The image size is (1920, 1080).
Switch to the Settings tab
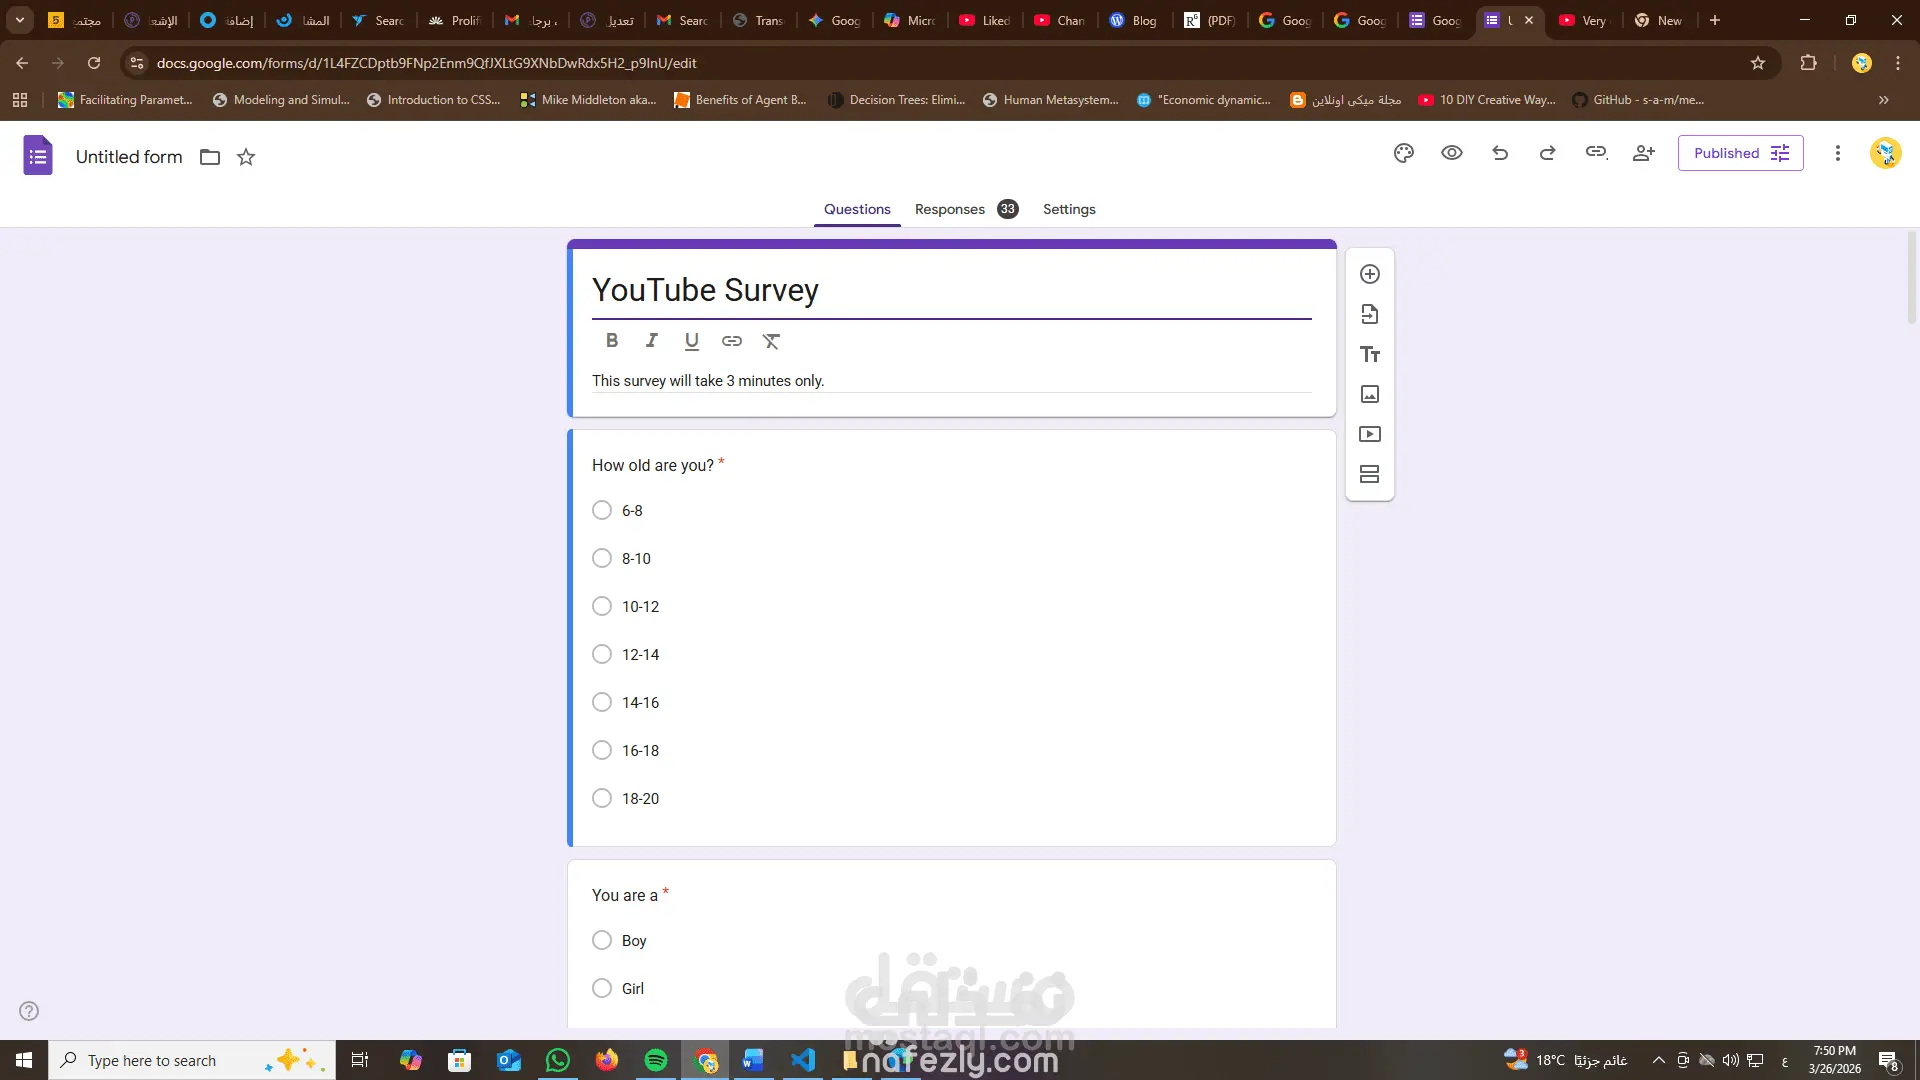click(1069, 209)
